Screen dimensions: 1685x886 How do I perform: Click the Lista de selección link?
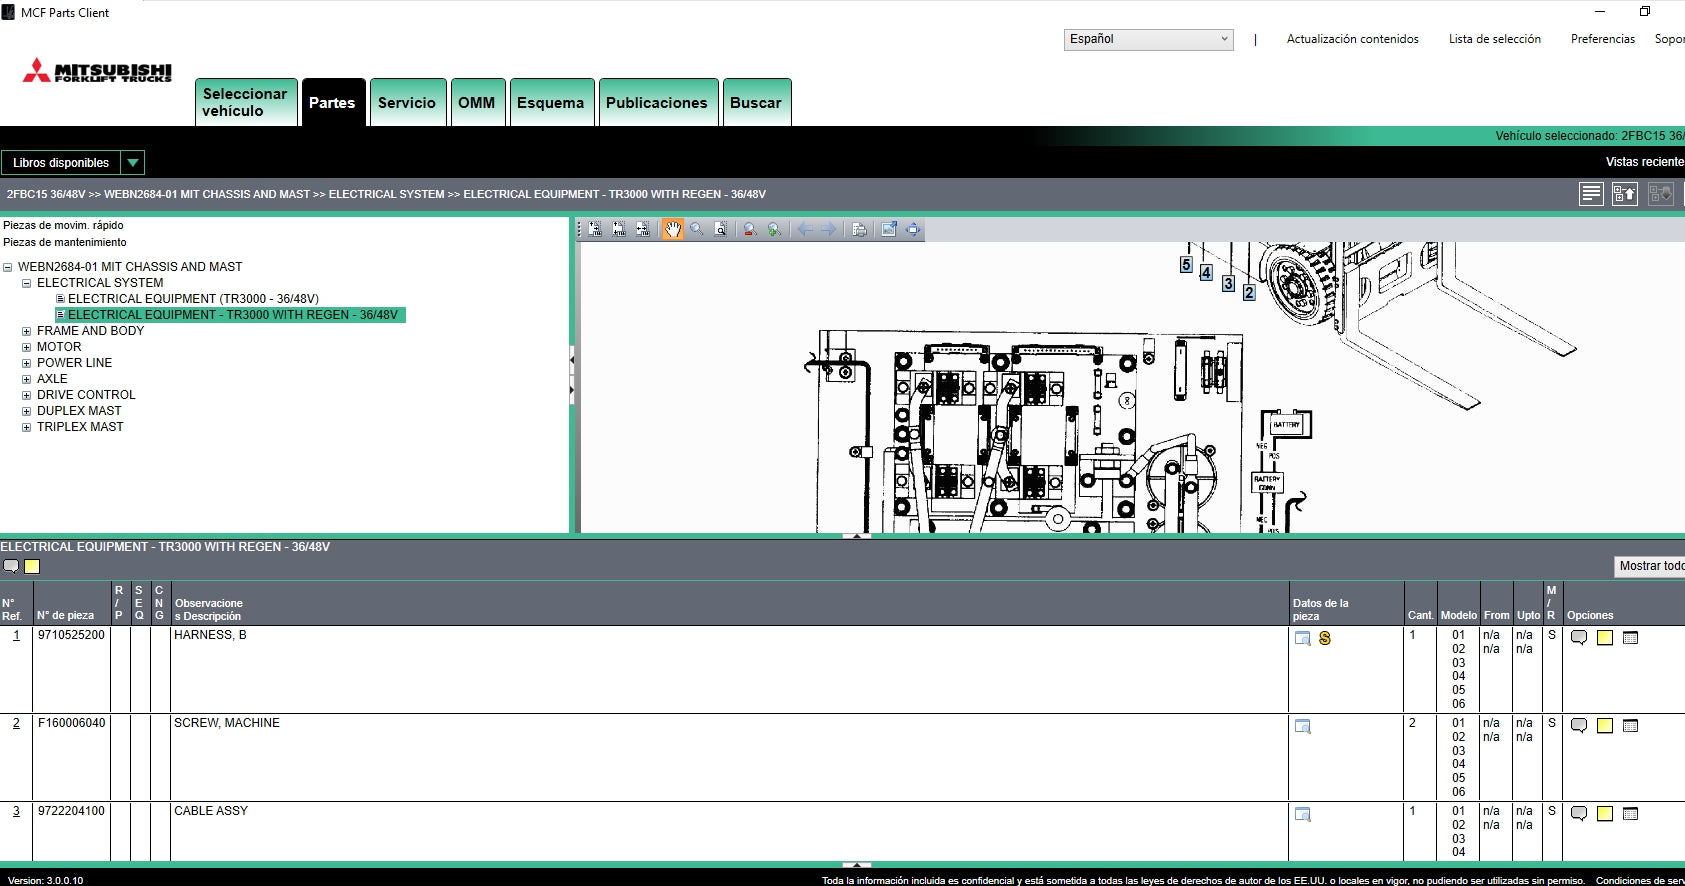click(x=1494, y=39)
